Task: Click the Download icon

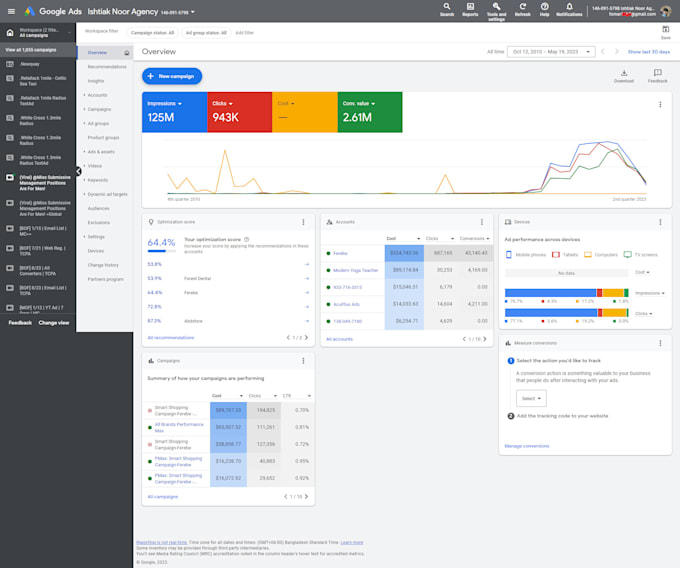Action: (624, 75)
